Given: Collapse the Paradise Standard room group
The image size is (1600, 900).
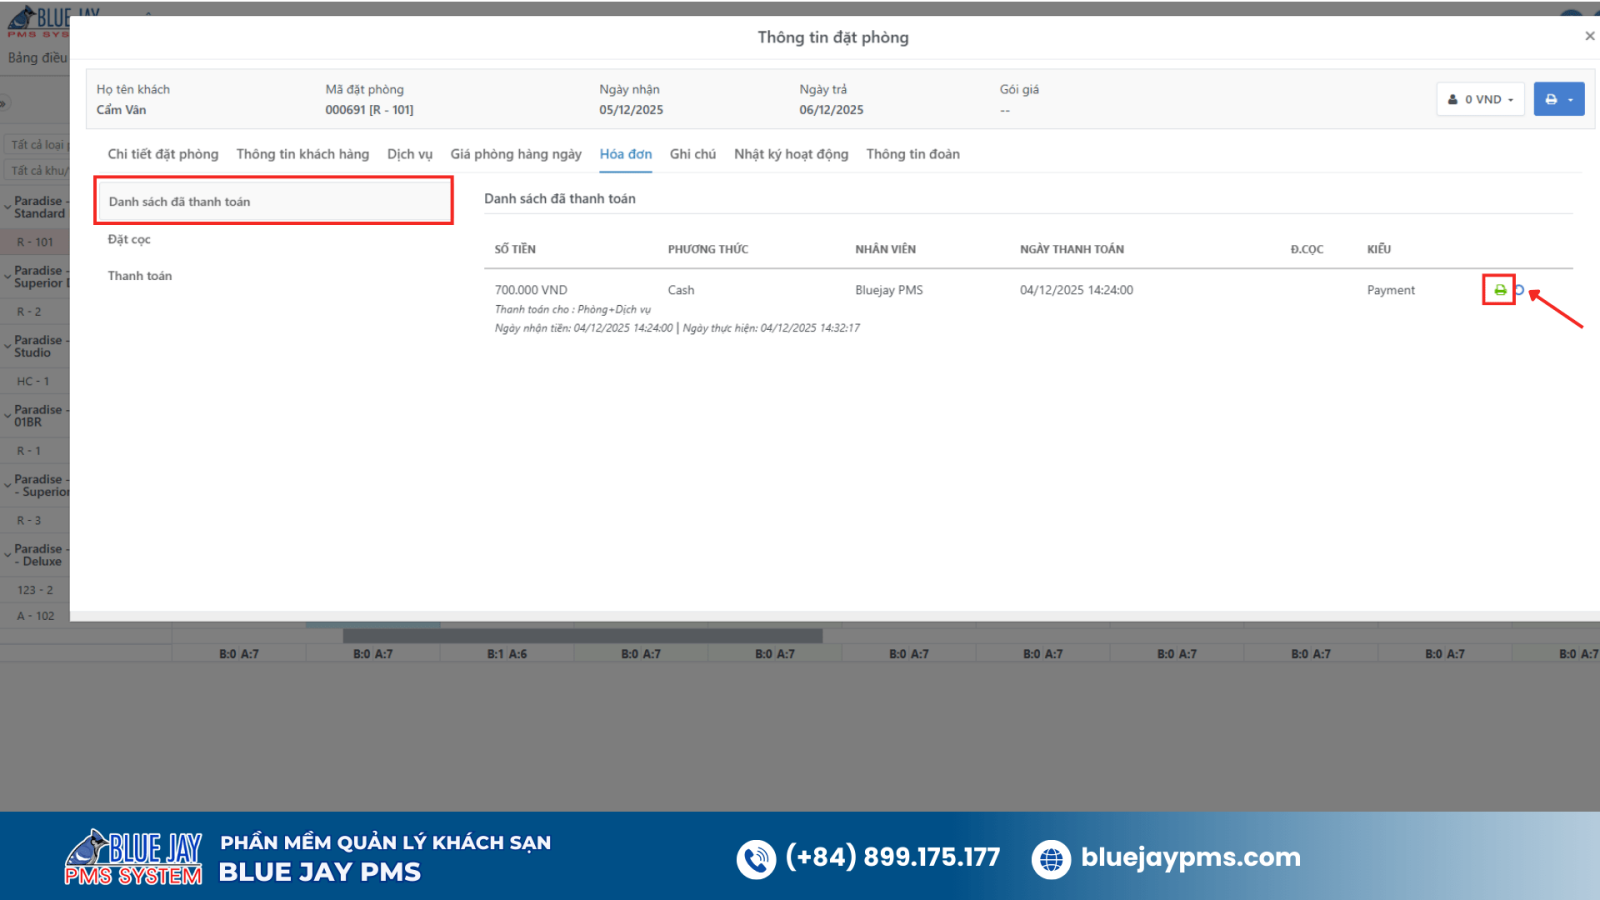Looking at the screenshot, I should pos(8,207).
